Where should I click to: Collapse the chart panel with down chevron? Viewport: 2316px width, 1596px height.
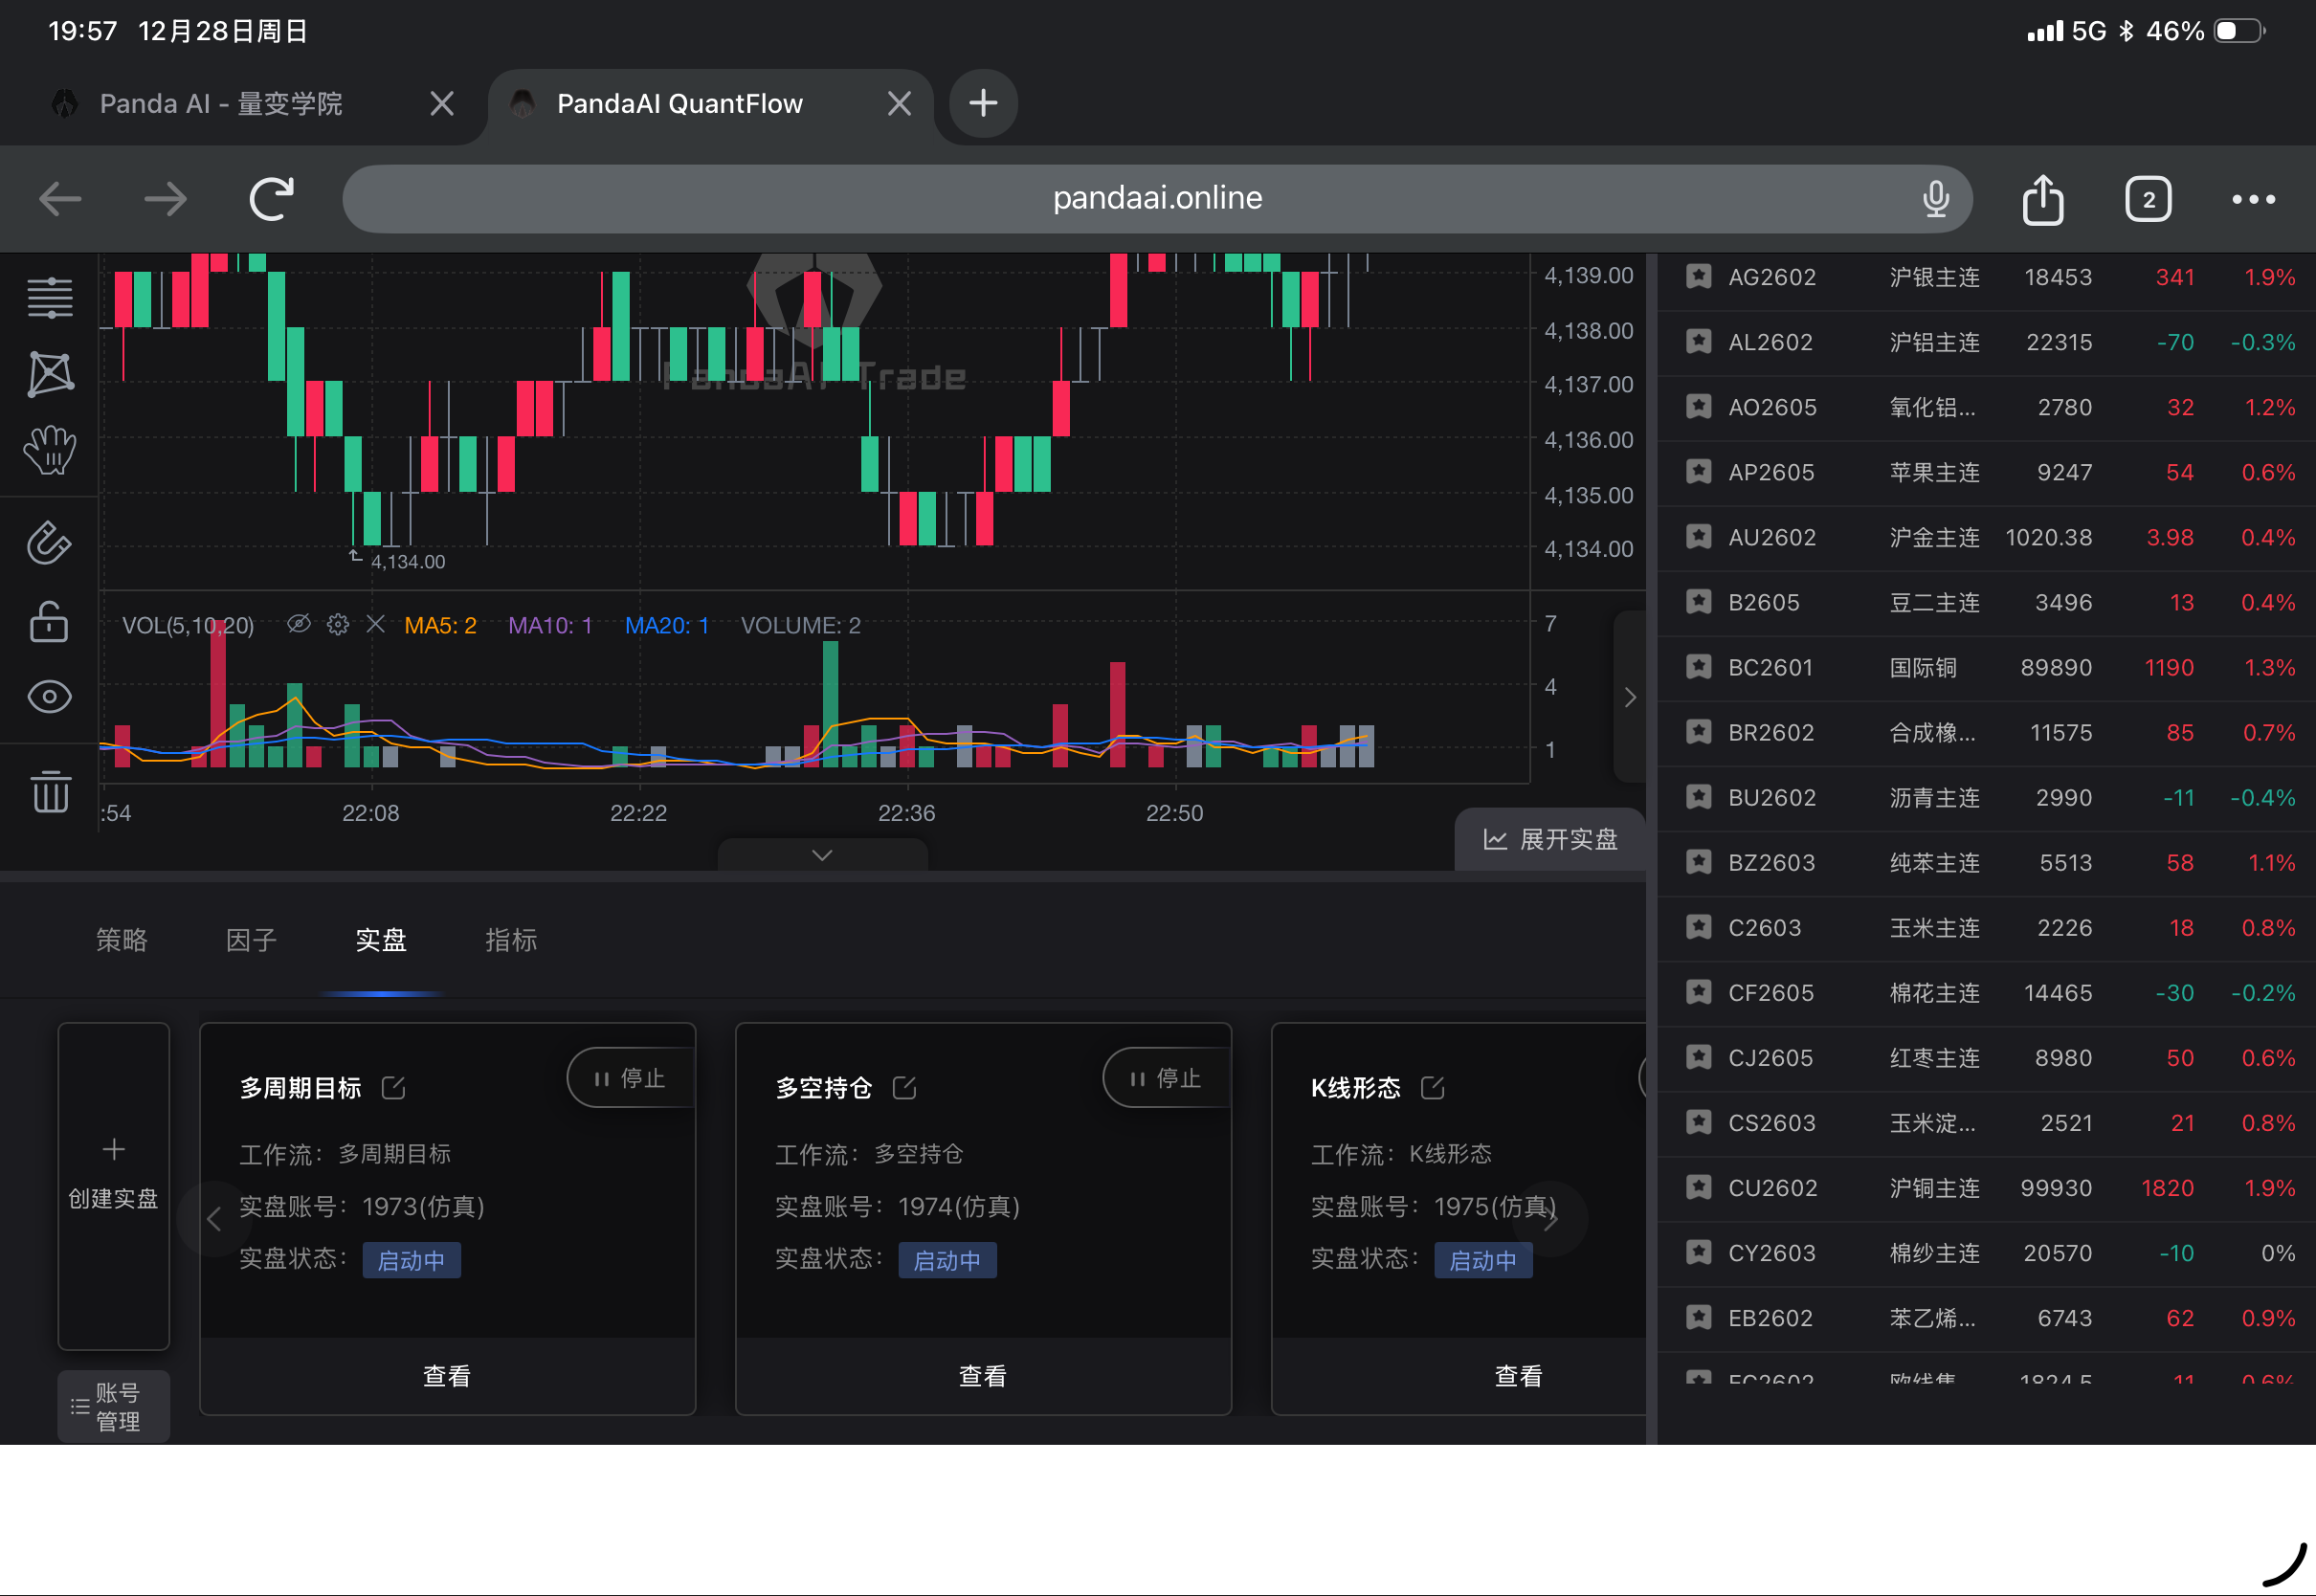click(822, 855)
